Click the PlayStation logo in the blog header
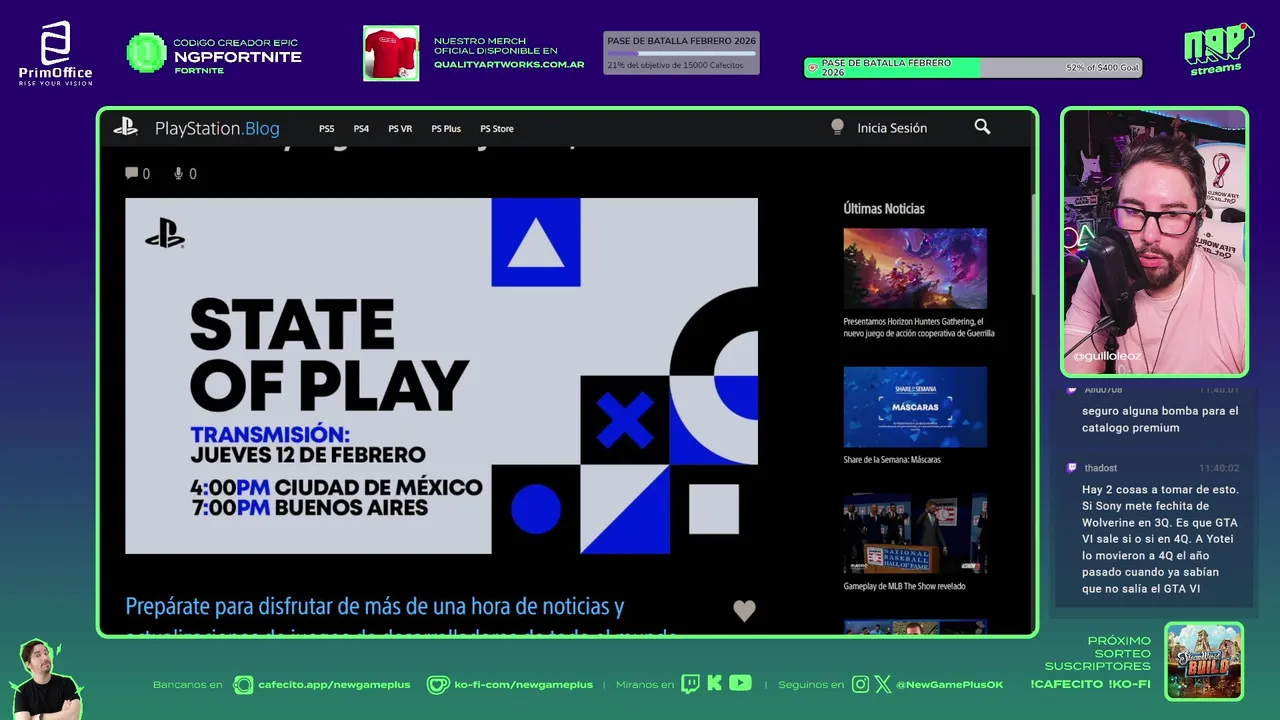Viewport: 1280px width, 720px height. click(x=125, y=127)
